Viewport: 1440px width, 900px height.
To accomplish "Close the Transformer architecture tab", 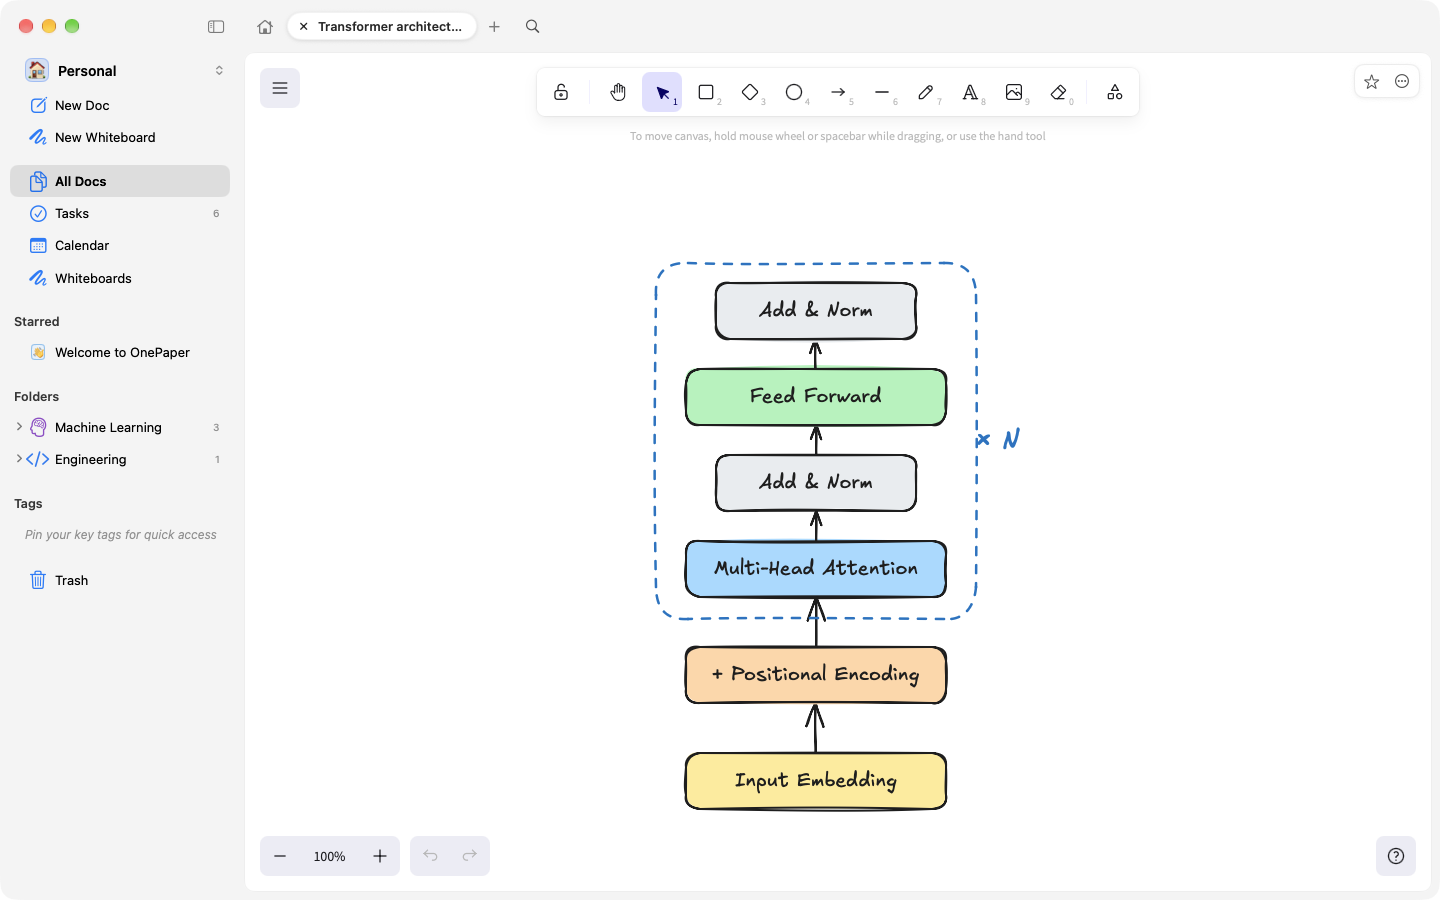I will click(304, 27).
